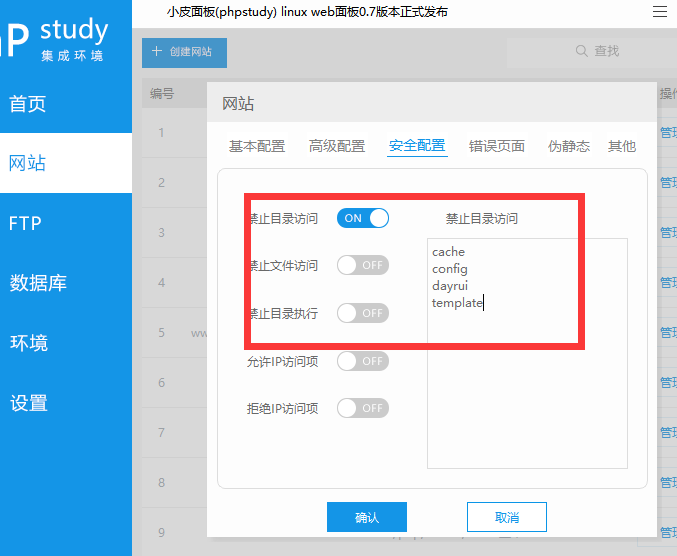Viewport: 677px width, 556px height.
Task: Open 数据库 in sidebar
Action: pyautogui.click(x=66, y=283)
